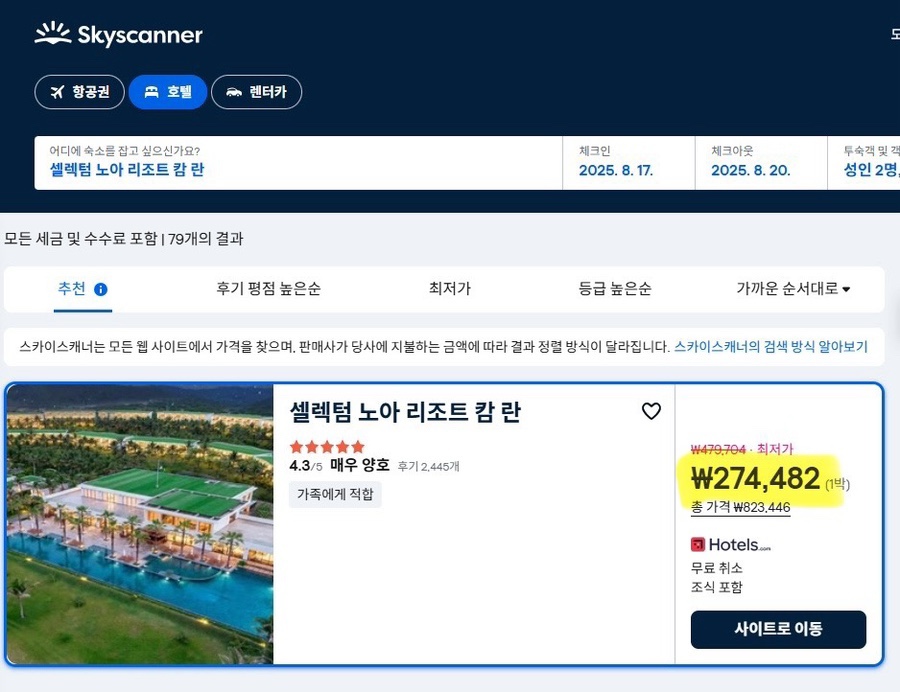The width and height of the screenshot is (900, 692).
Task: Change the 체크인 date 2025. 8. 17.
Action: click(629, 163)
